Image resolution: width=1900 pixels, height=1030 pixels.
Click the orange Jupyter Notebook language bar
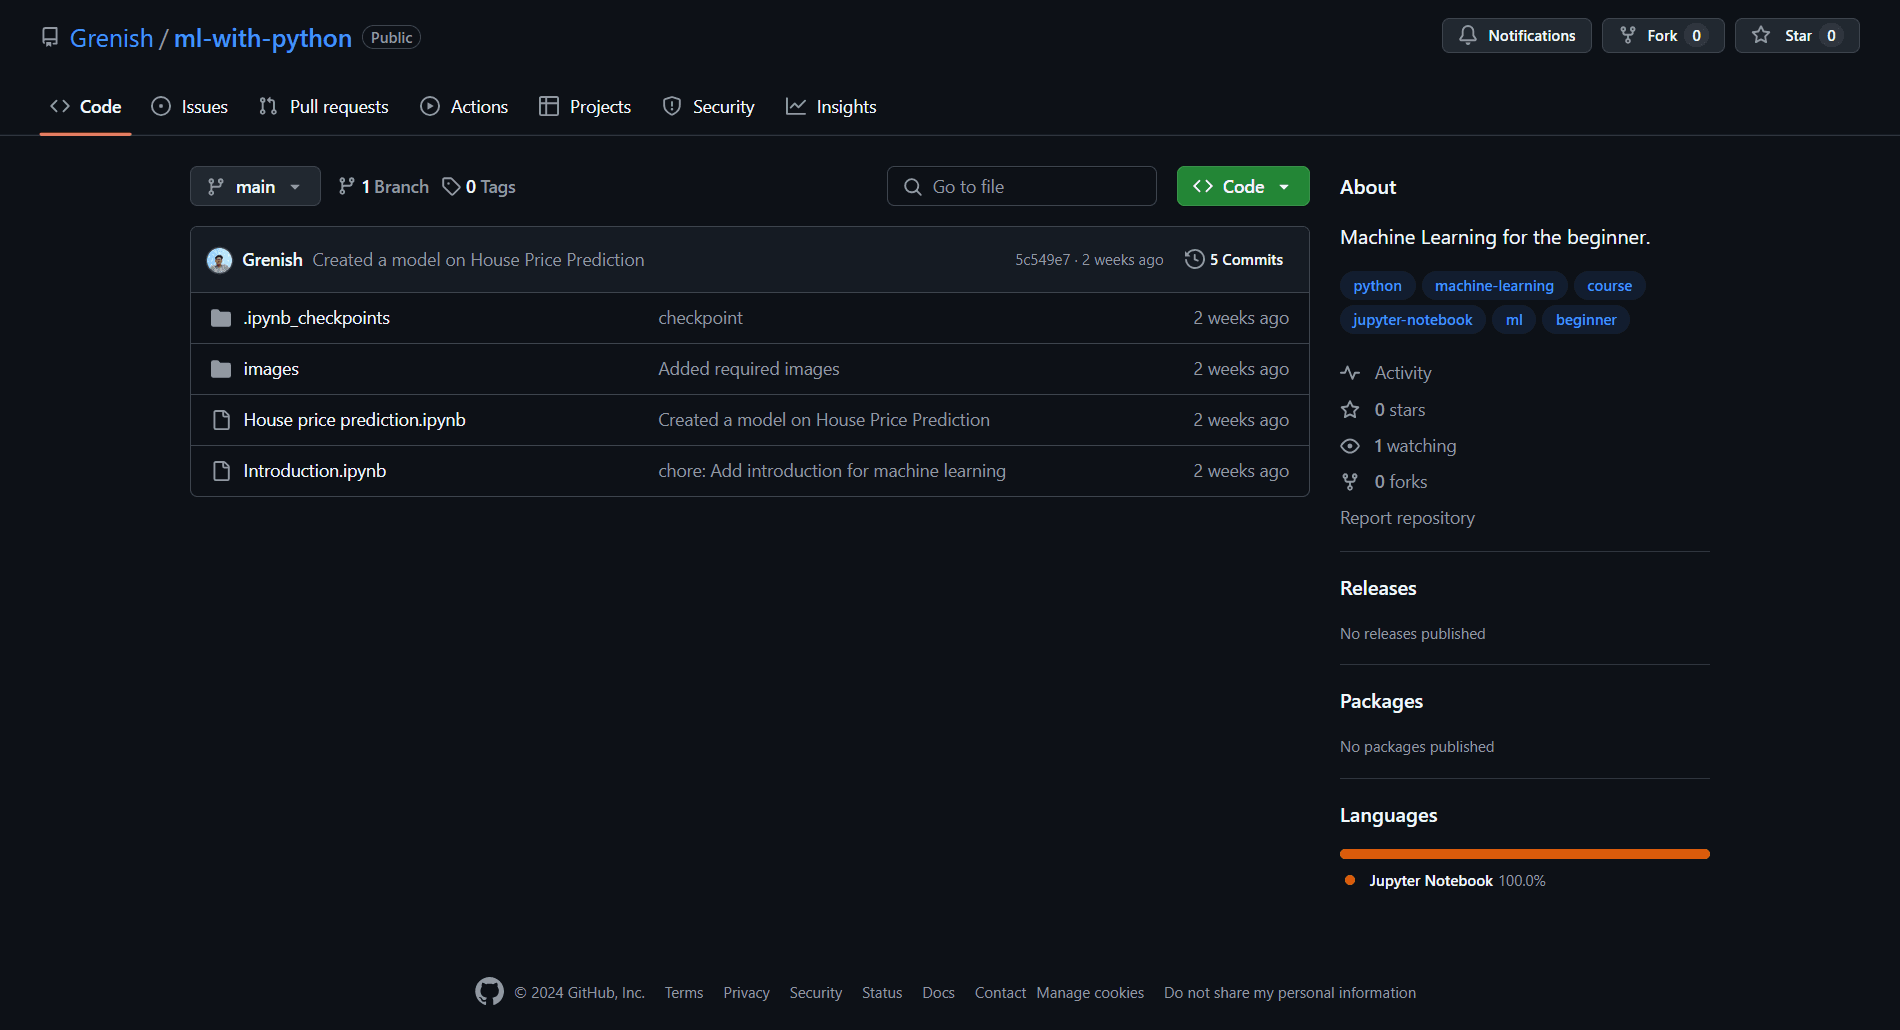(1525, 854)
